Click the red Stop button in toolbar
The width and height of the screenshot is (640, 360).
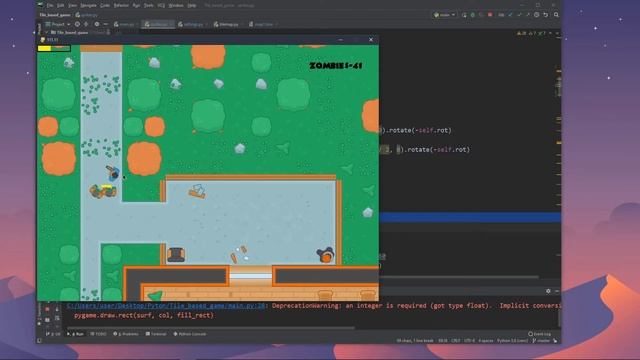pyautogui.click(x=490, y=15)
